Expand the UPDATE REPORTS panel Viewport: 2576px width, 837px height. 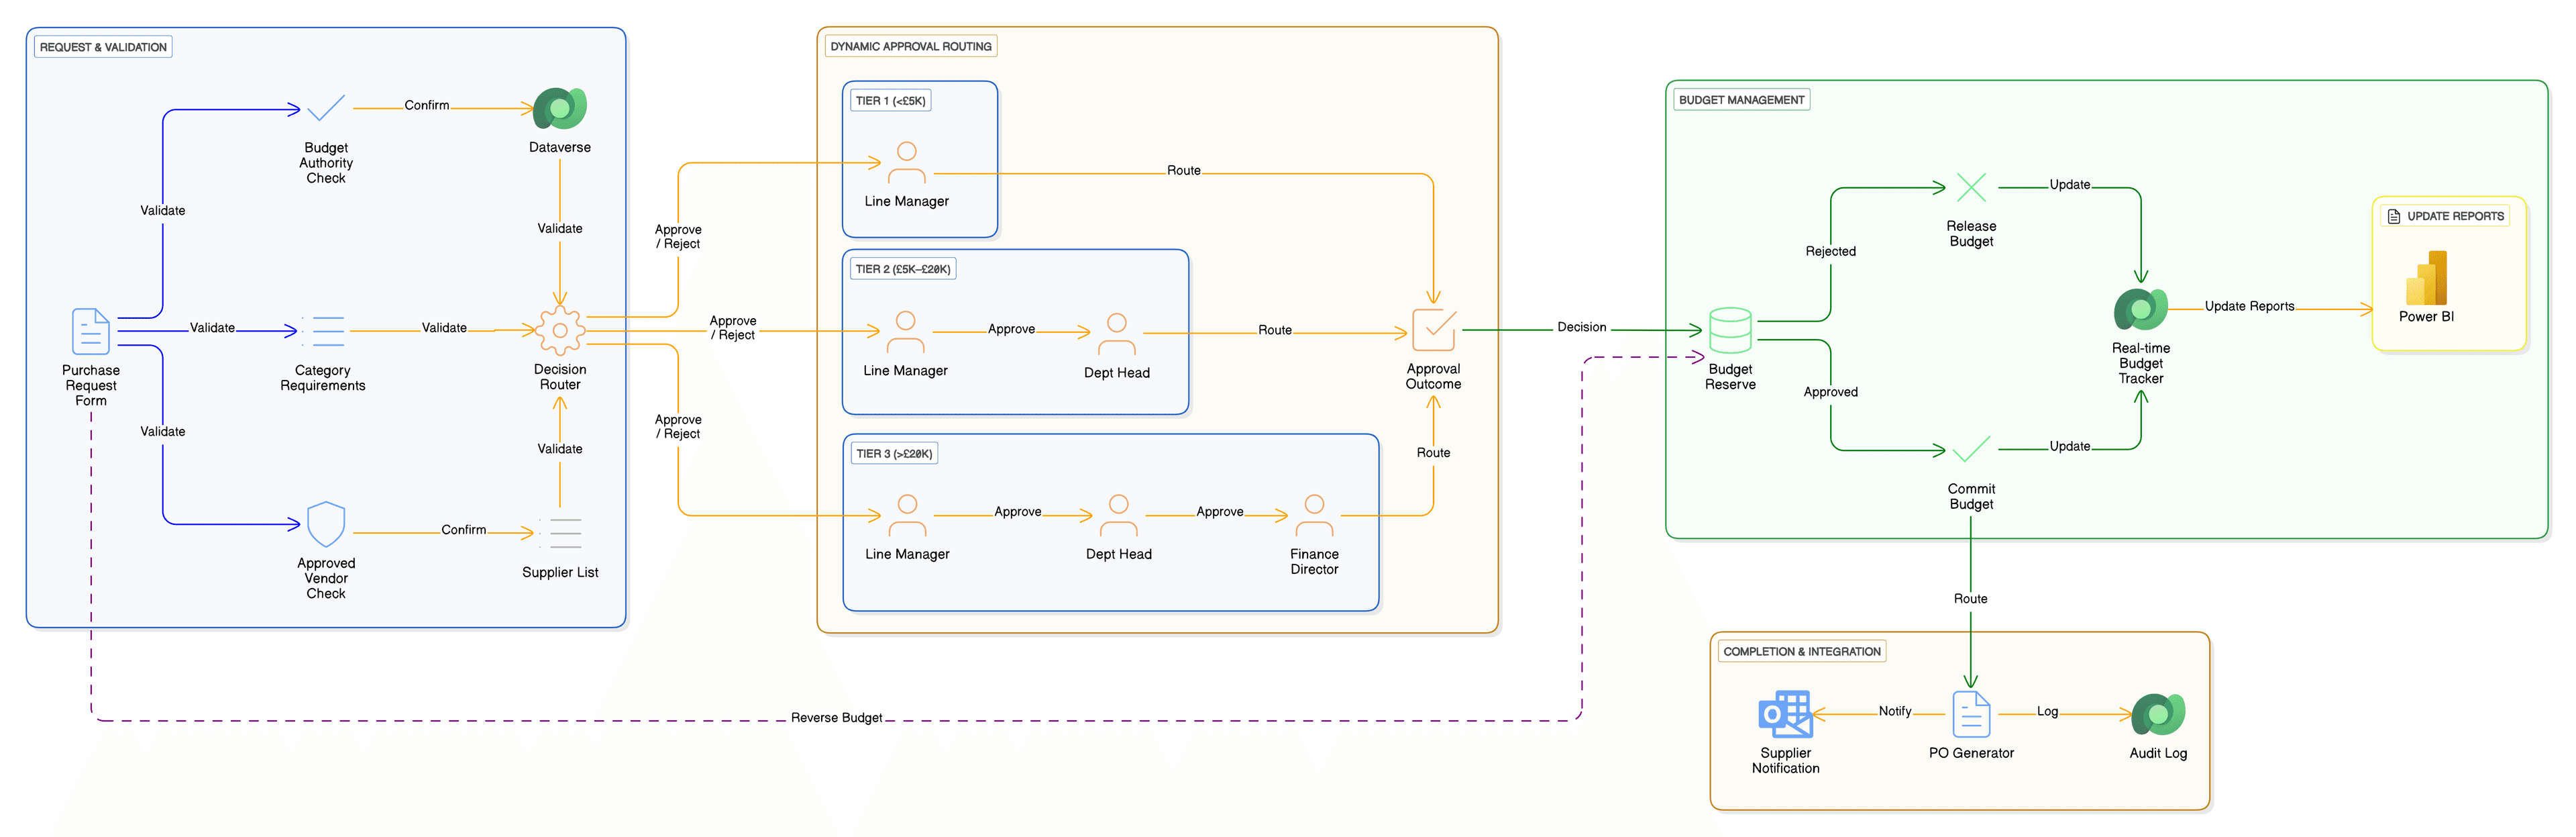coord(2447,216)
